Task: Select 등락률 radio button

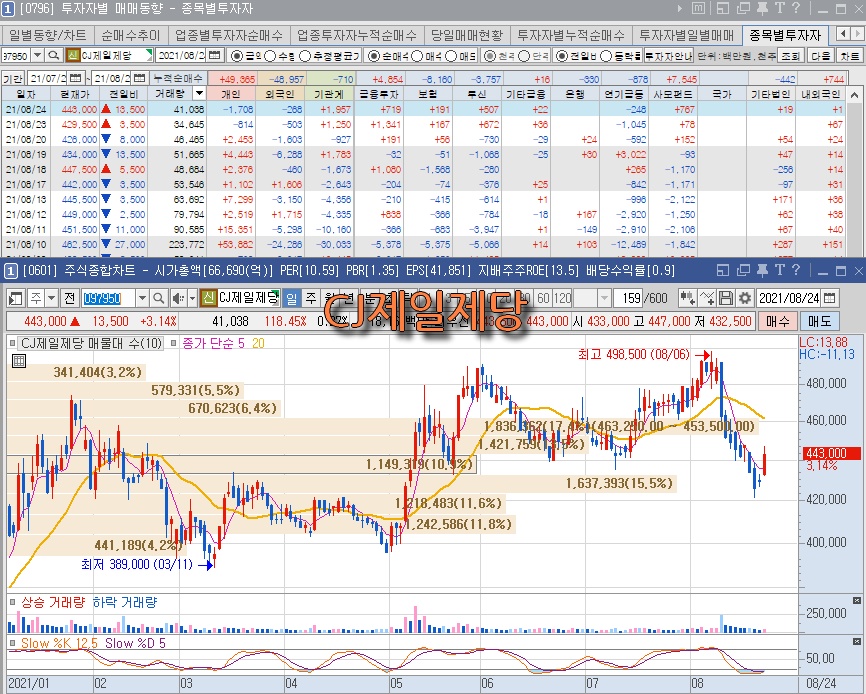Action: coord(606,56)
